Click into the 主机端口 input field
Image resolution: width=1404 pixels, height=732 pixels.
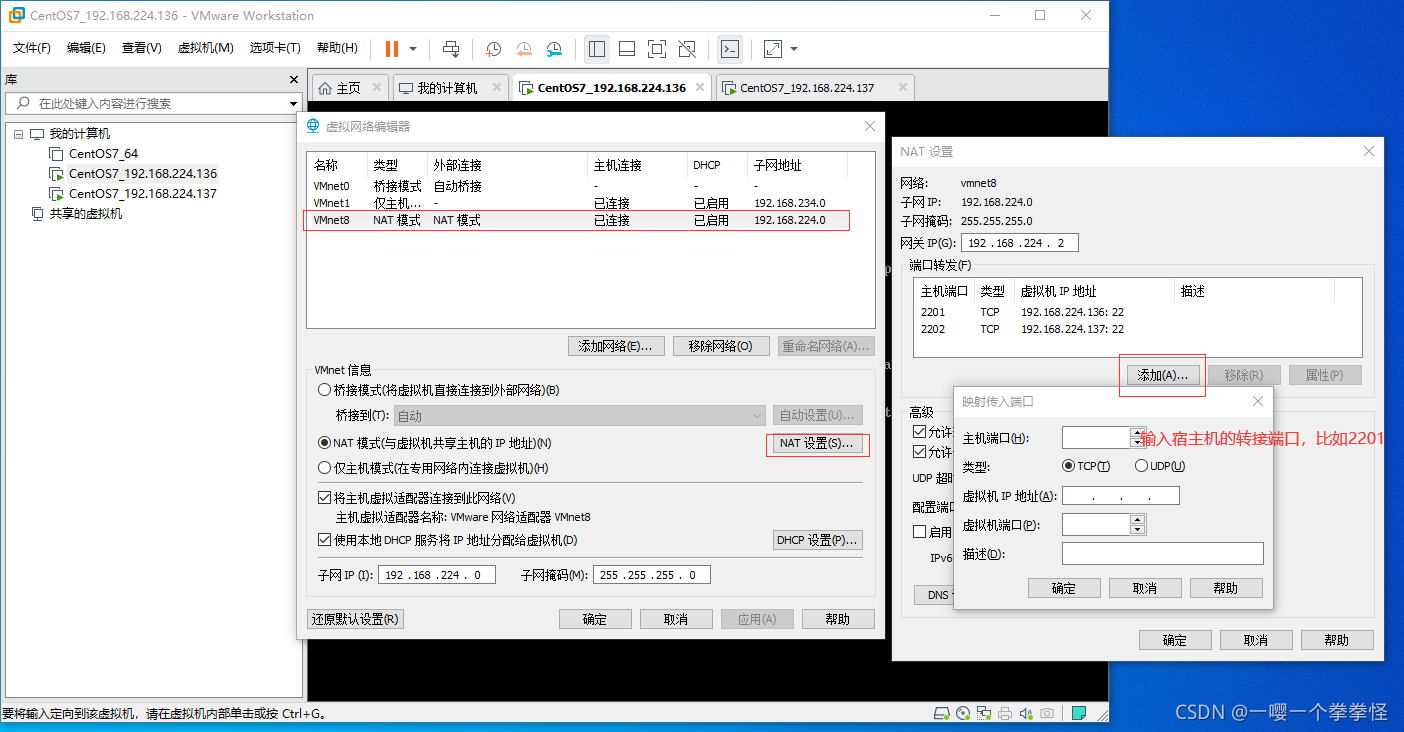click(1096, 438)
